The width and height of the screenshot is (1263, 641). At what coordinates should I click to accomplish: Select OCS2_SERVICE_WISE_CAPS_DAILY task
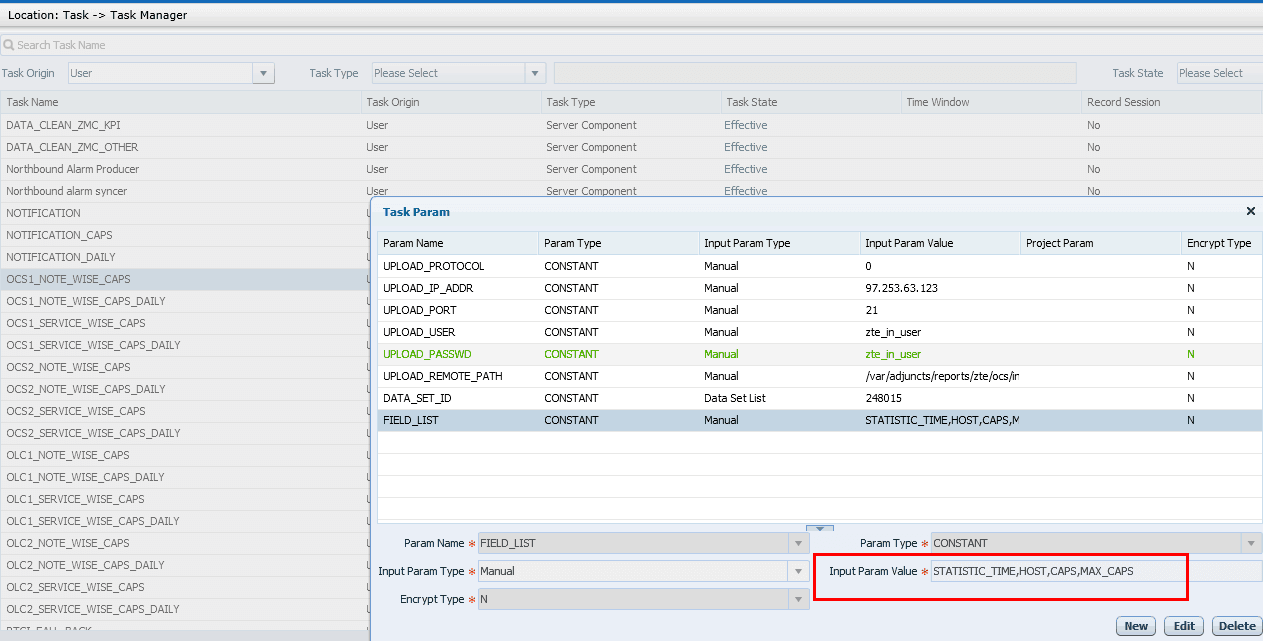(185, 433)
